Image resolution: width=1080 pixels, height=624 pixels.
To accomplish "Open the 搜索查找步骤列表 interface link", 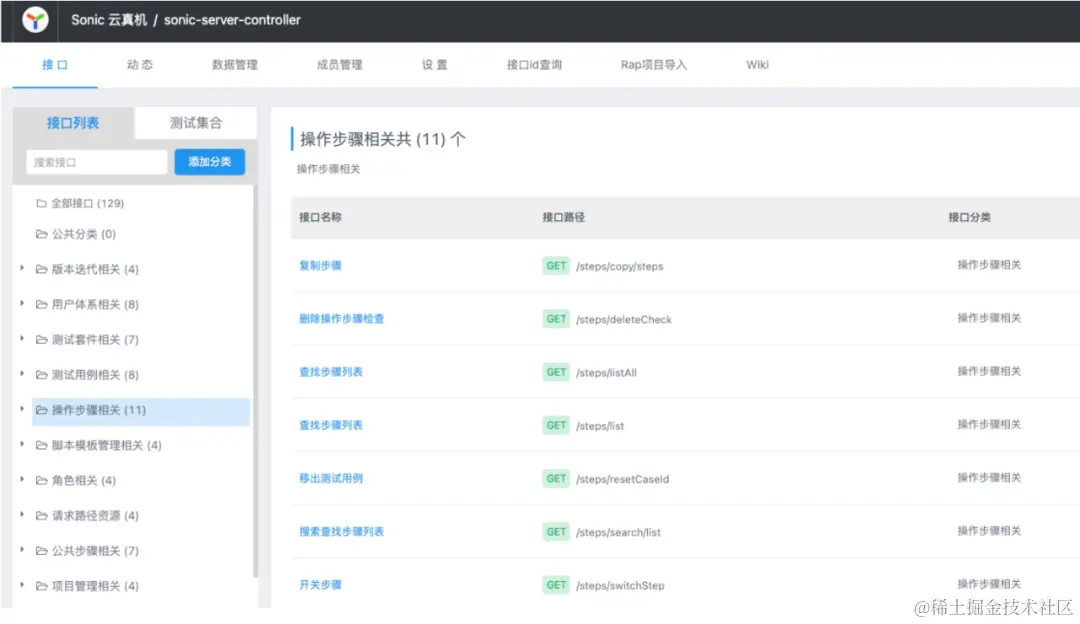I will click(342, 532).
